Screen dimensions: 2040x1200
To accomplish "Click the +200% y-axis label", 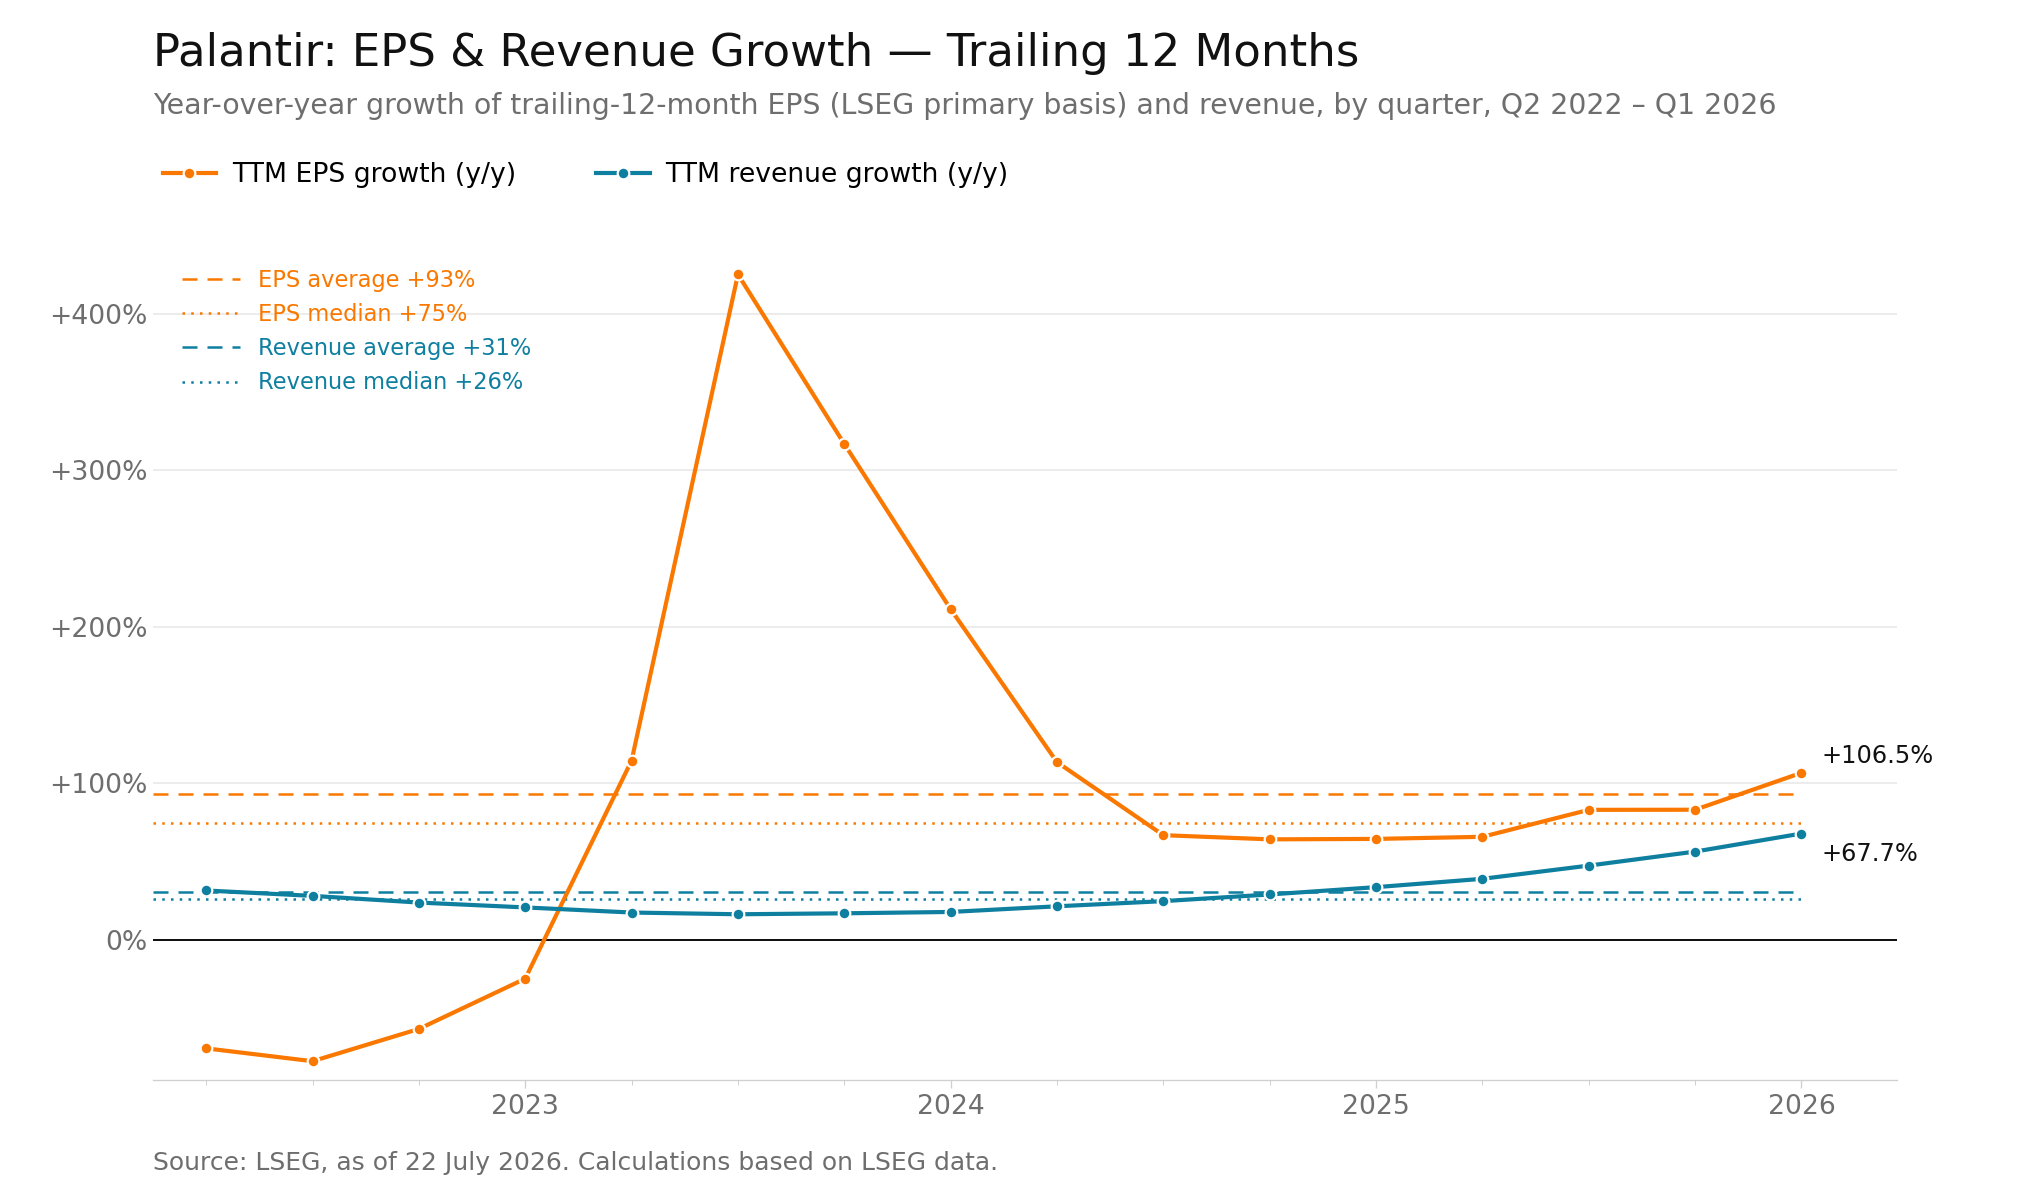I will (x=98, y=628).
